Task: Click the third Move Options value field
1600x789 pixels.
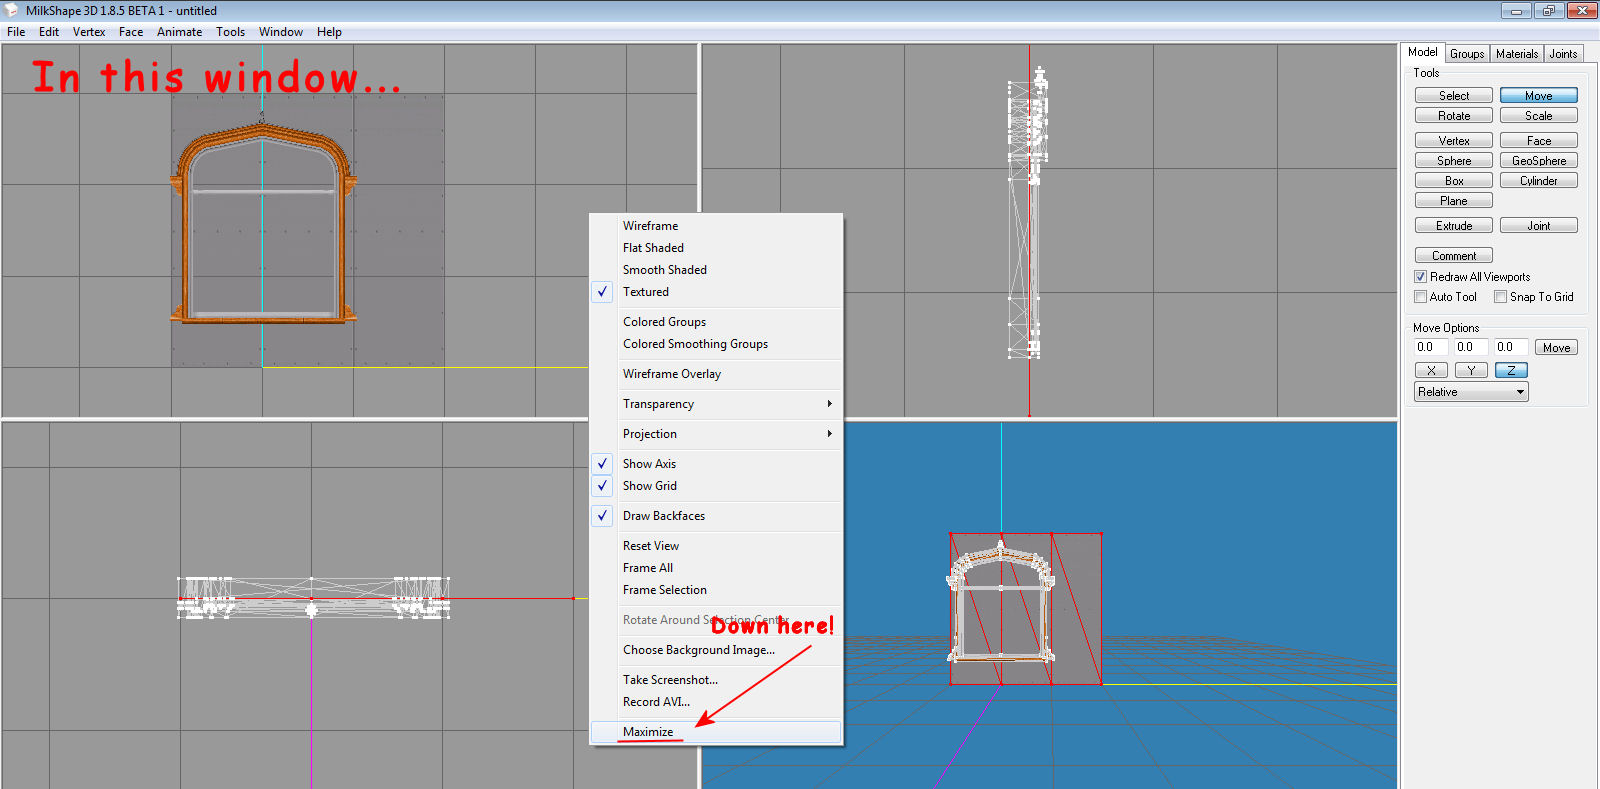Action: [1511, 347]
